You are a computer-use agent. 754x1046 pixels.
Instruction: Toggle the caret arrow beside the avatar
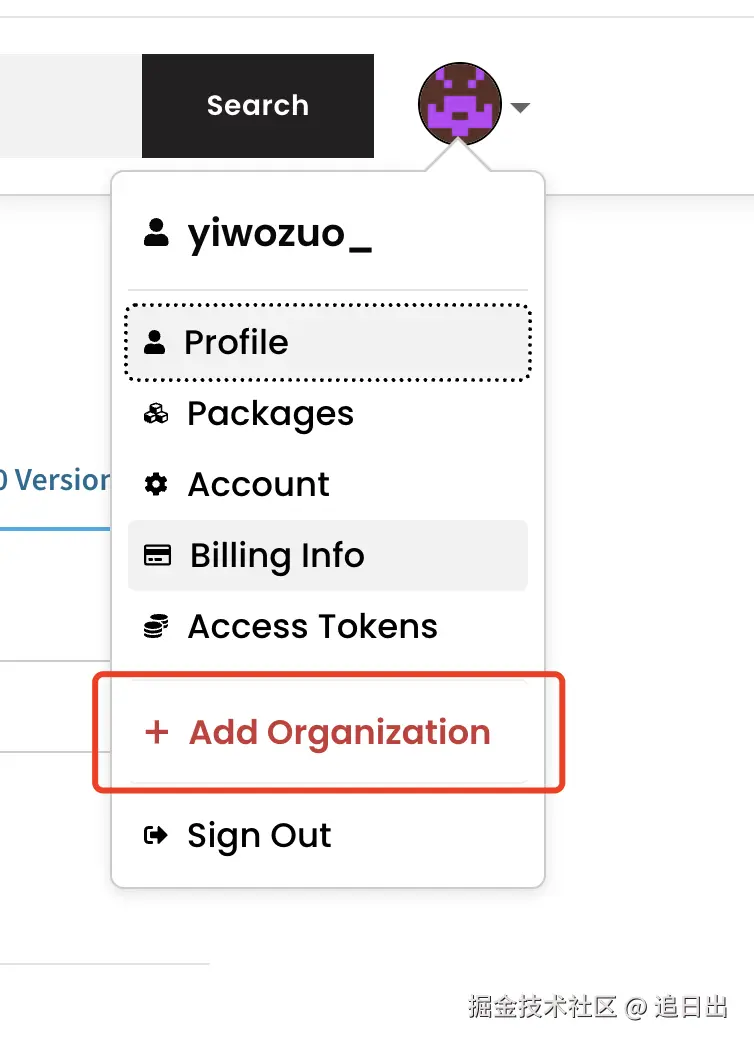(x=519, y=108)
